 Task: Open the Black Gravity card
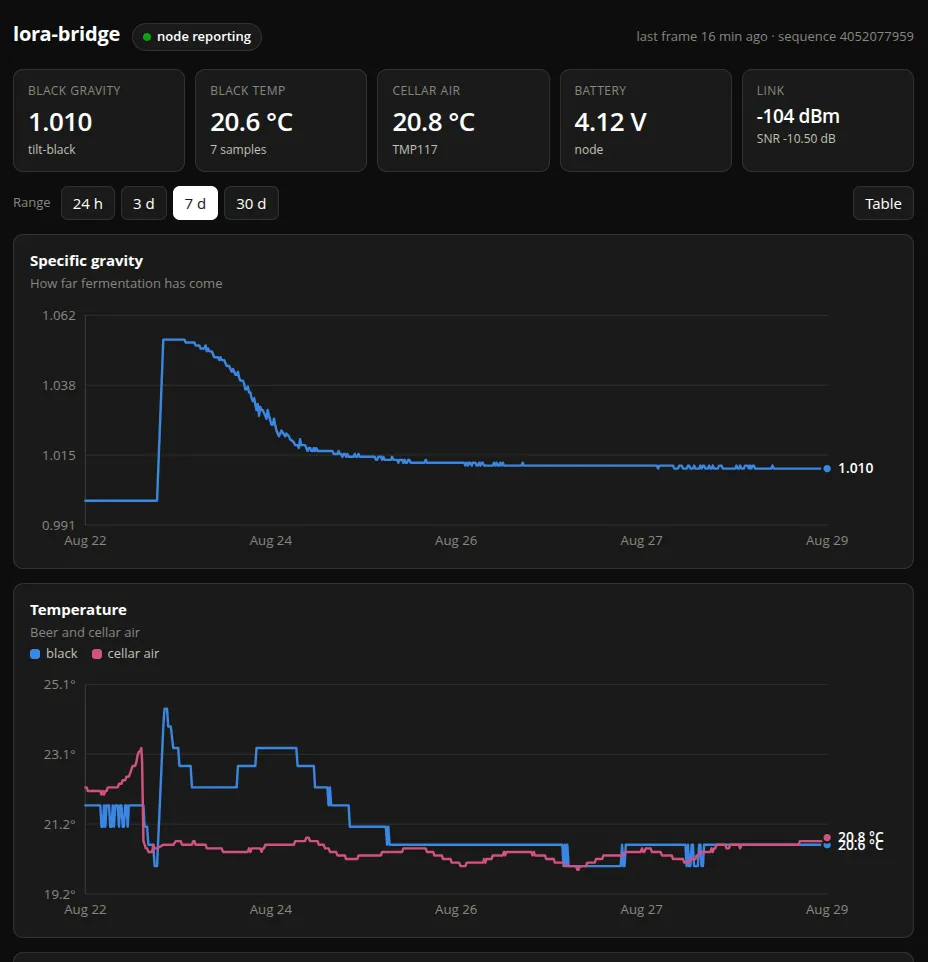[99, 120]
